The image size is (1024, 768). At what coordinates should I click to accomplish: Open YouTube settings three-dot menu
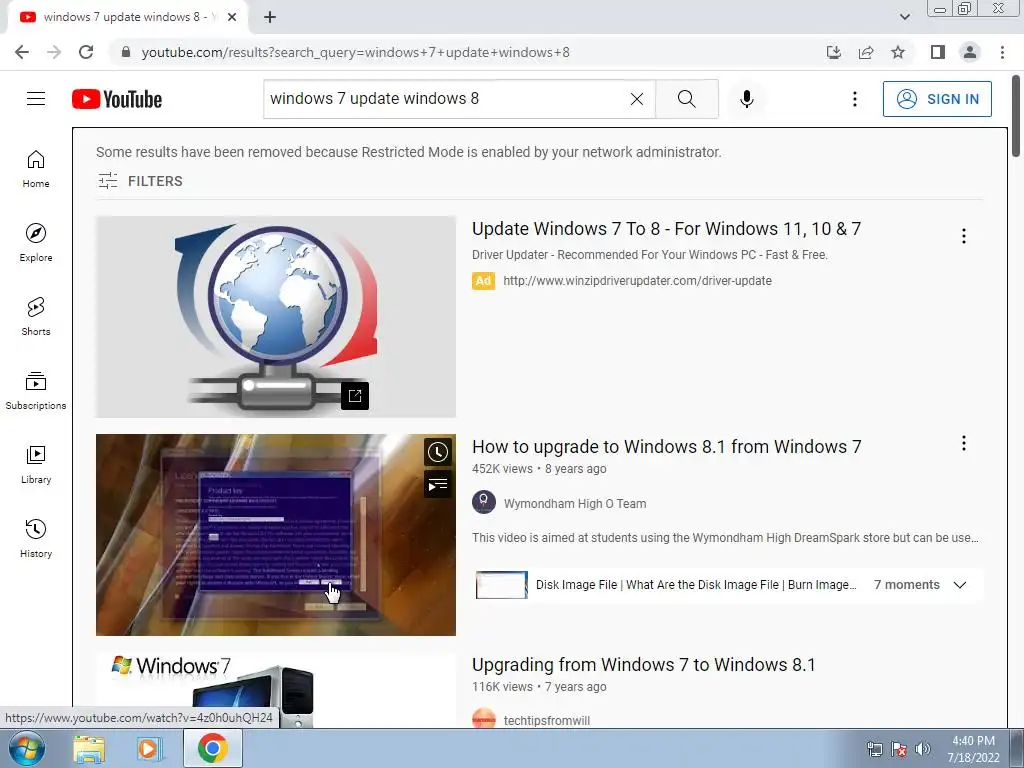tap(854, 99)
